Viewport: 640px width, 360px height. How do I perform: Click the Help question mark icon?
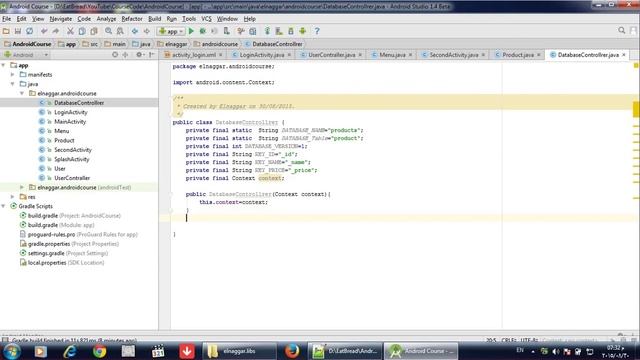pyautogui.click(x=317, y=31)
